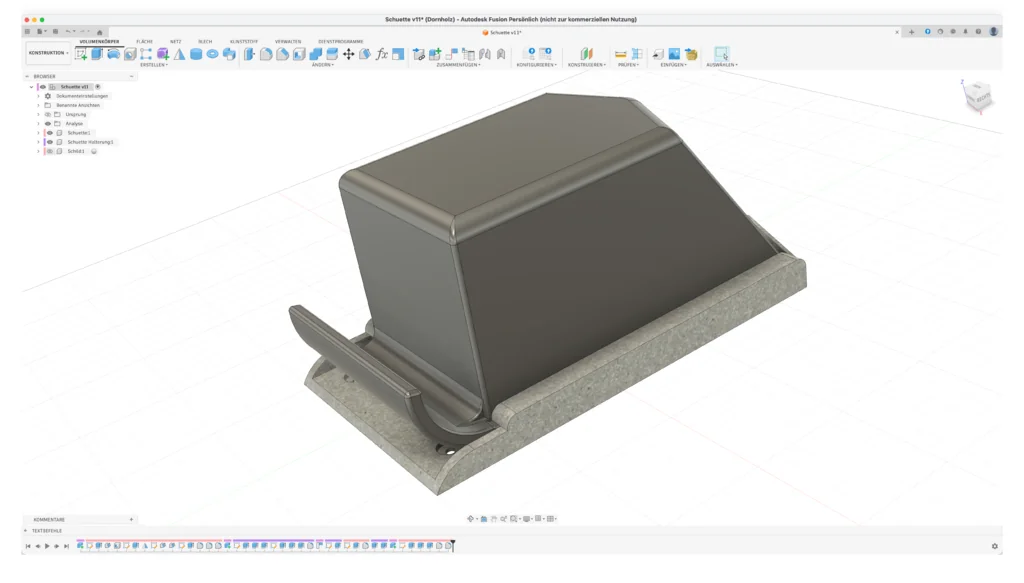
Task: Select the Extrude tool in toolbar
Action: coord(98,54)
